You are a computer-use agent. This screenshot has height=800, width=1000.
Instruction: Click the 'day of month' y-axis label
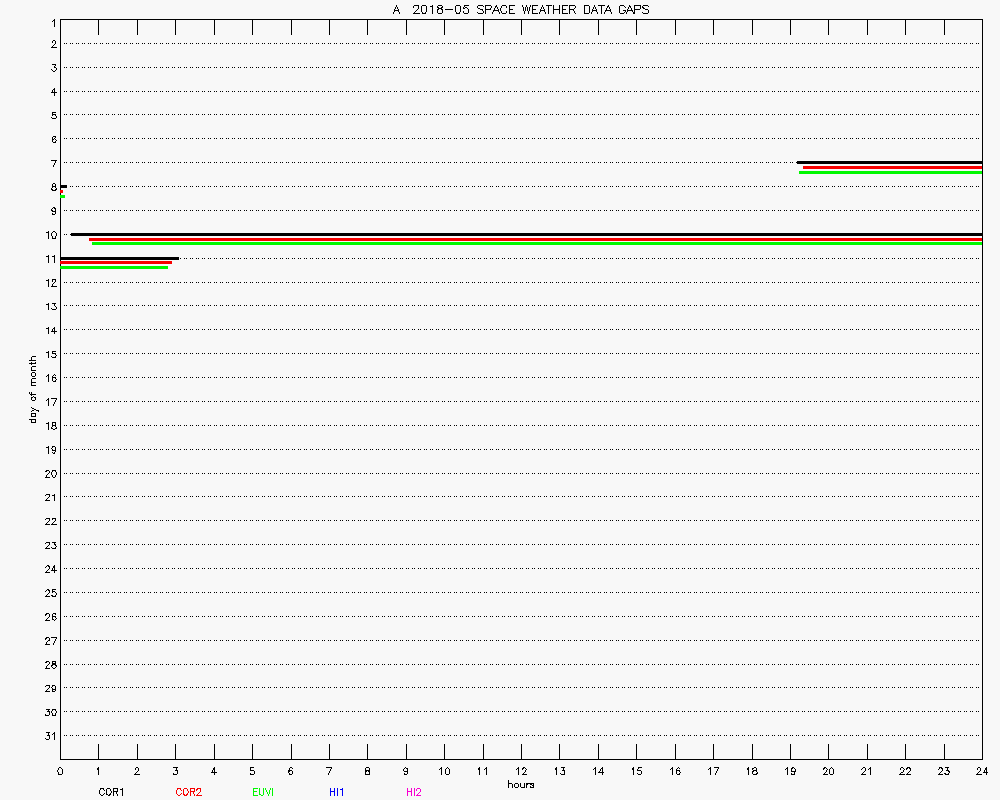click(33, 389)
